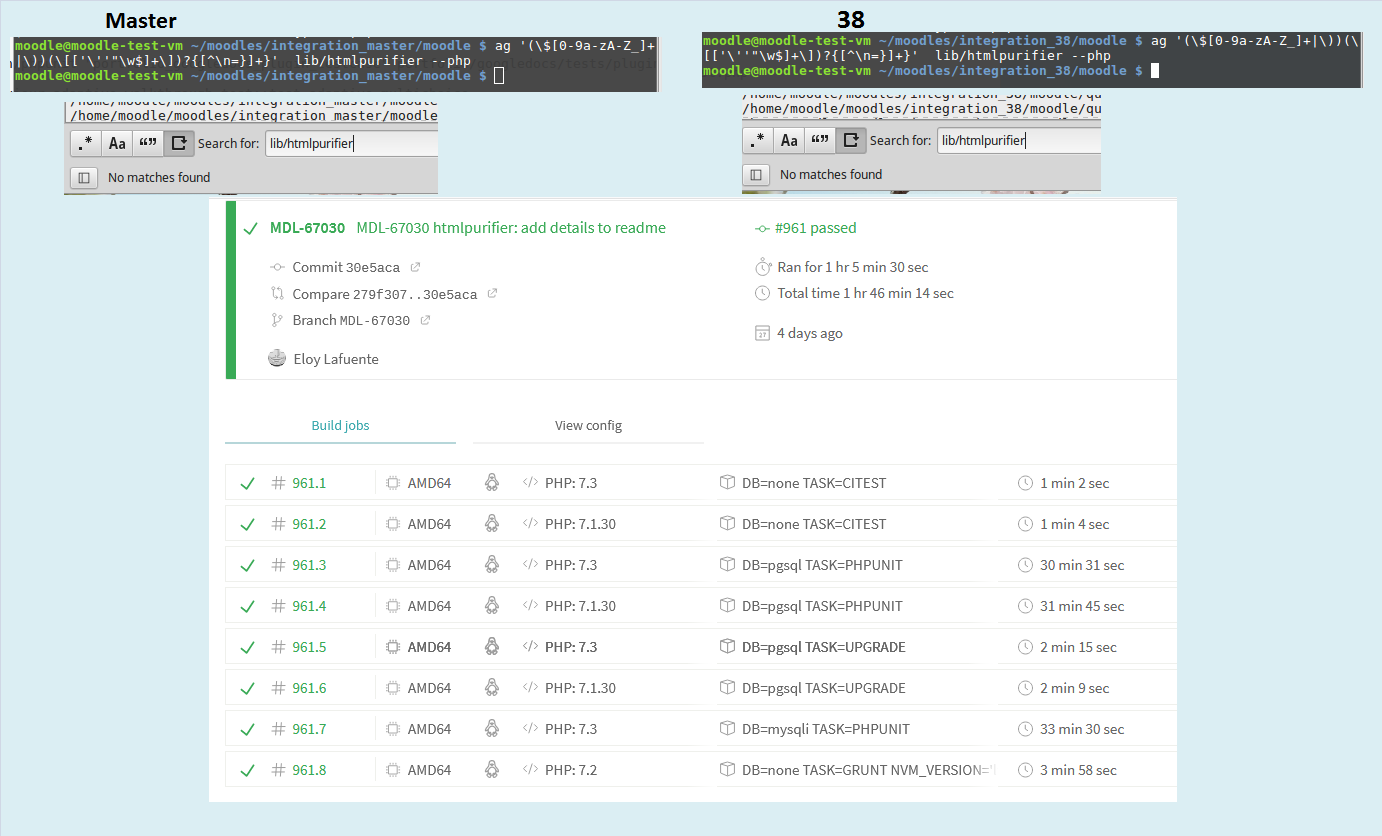This screenshot has width=1382, height=836.
Task: Switch to the Build jobs tab
Action: click(340, 425)
